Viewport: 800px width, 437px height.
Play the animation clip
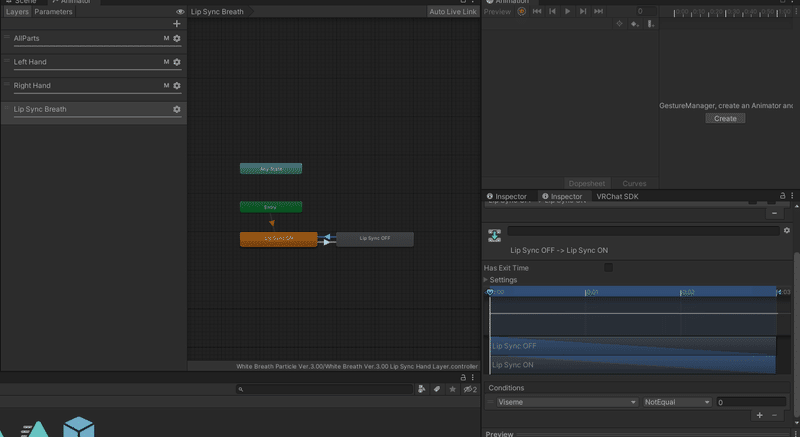567,11
